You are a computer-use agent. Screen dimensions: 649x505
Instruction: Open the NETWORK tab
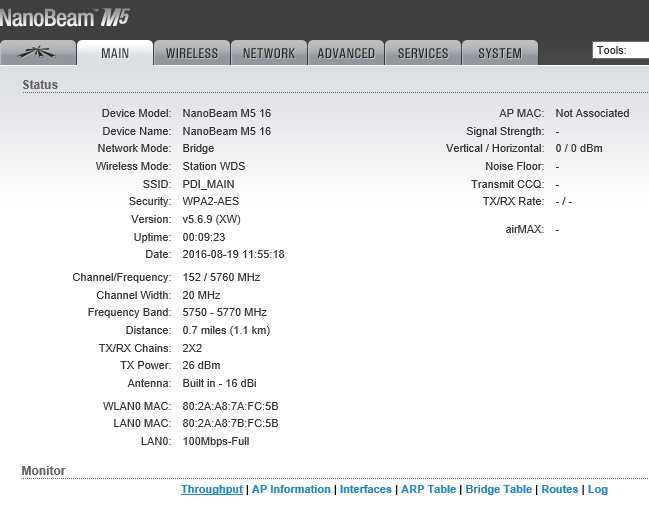tap(269, 53)
